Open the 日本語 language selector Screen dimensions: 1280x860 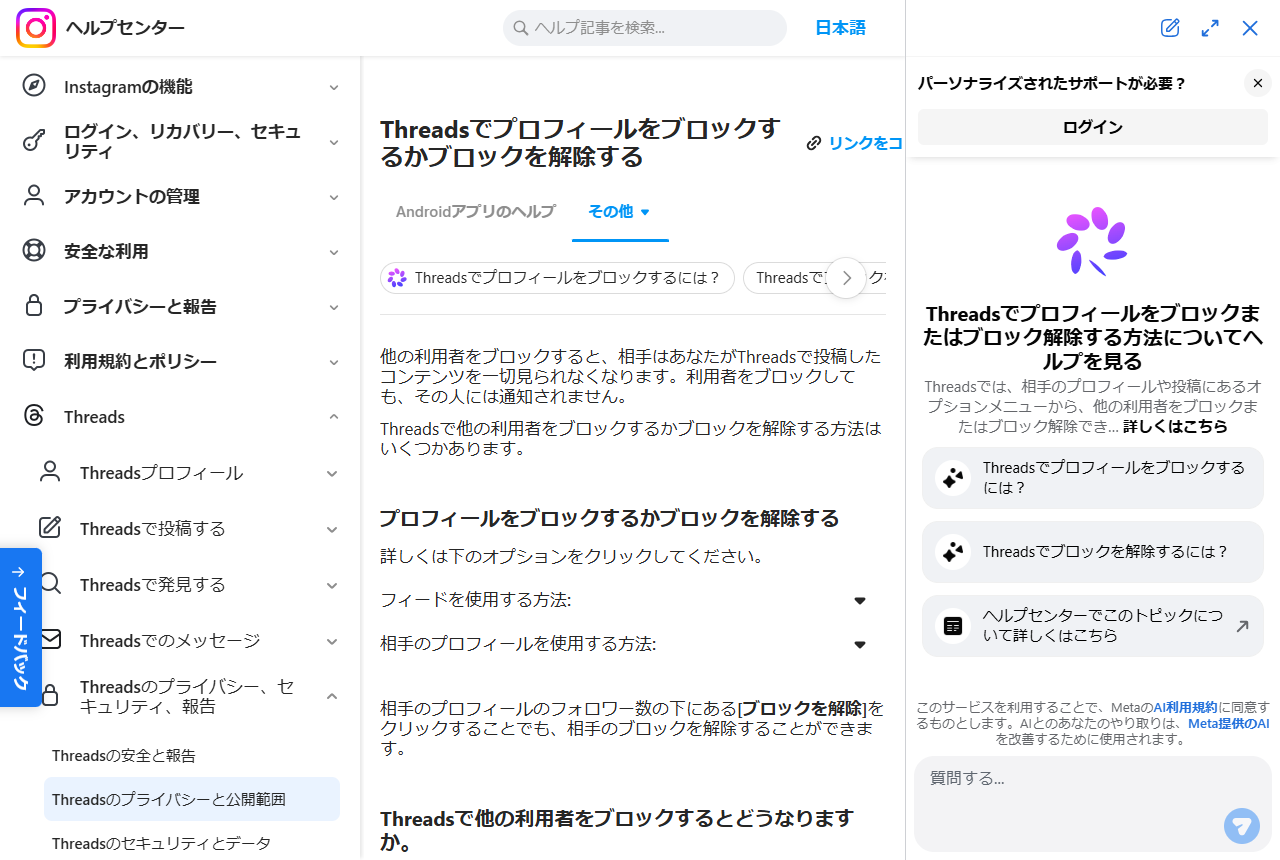[x=840, y=28]
